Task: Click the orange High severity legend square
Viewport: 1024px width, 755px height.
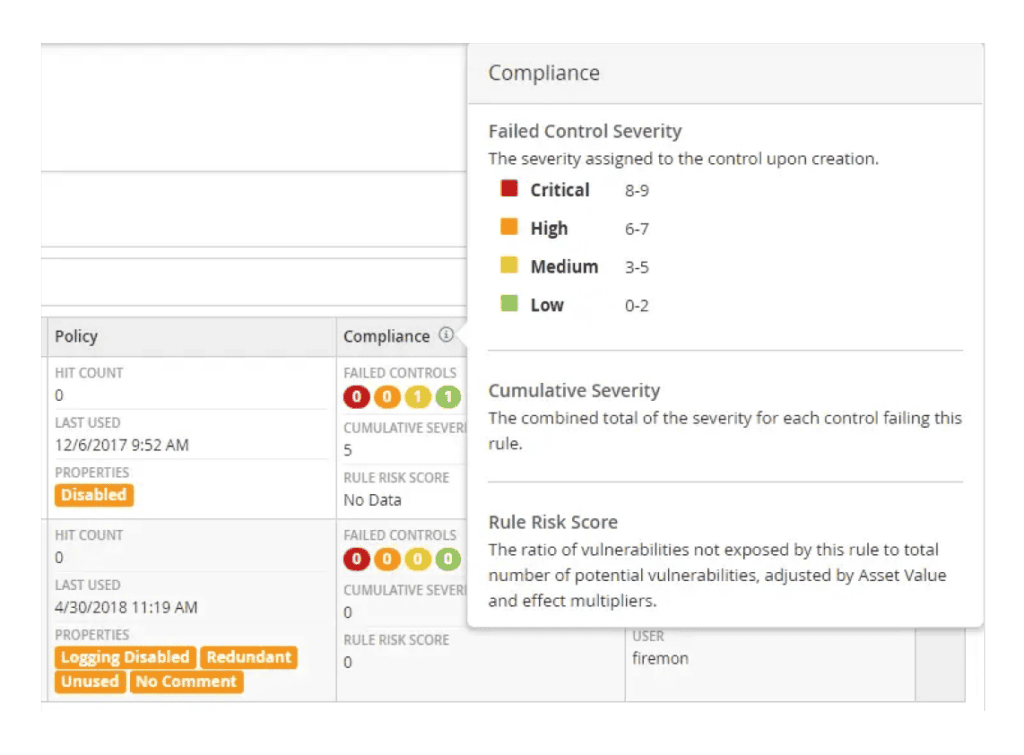Action: click(508, 227)
